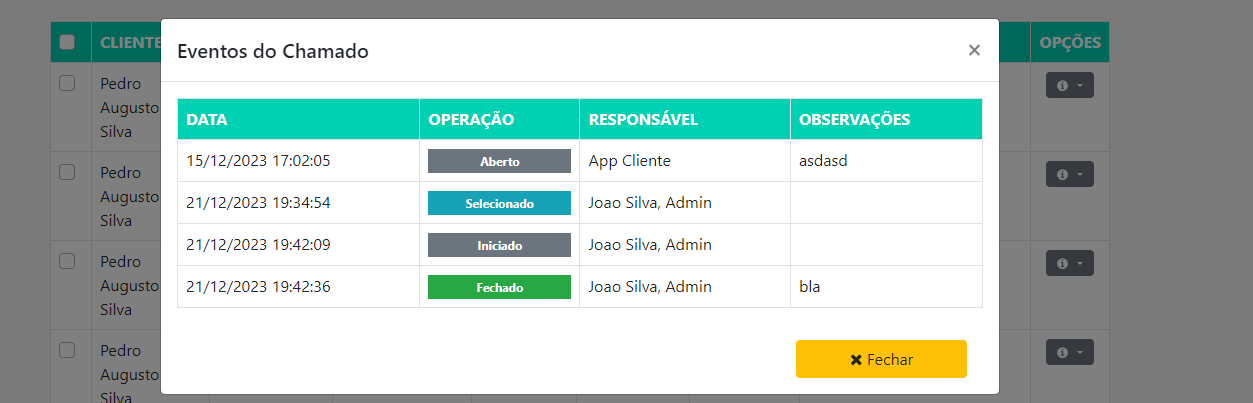Click the RESPONSÁVEL column header

pyautogui.click(x=643, y=119)
